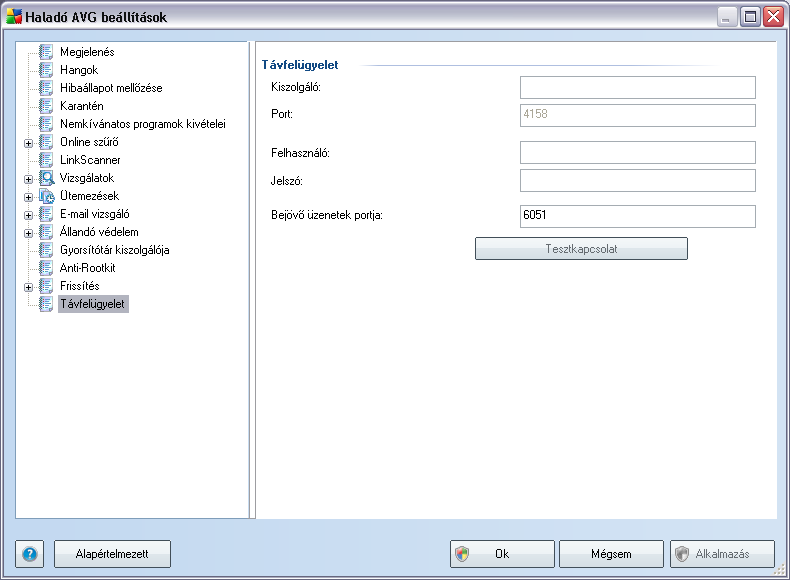Click the icon beside Hangok
Screen dimensions: 790x580
(46, 70)
